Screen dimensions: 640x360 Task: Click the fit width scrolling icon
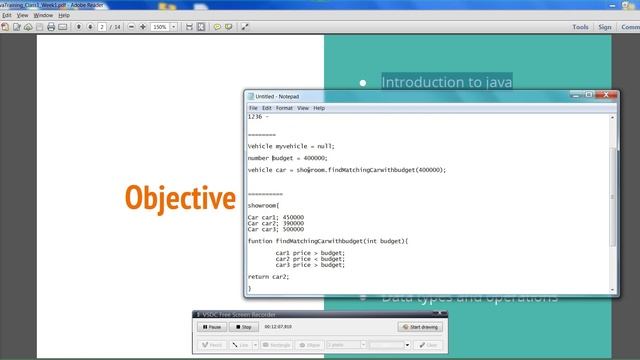[x=189, y=27]
